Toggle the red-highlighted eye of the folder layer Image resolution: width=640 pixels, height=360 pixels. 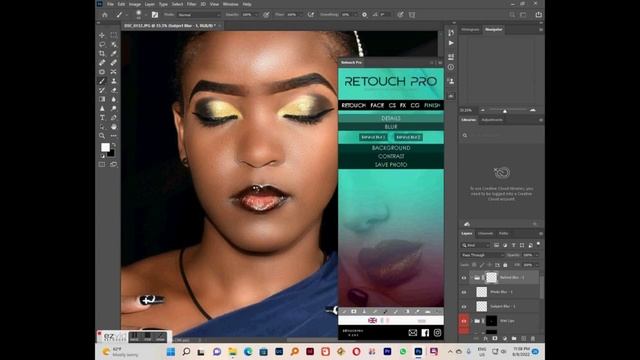click(464, 321)
